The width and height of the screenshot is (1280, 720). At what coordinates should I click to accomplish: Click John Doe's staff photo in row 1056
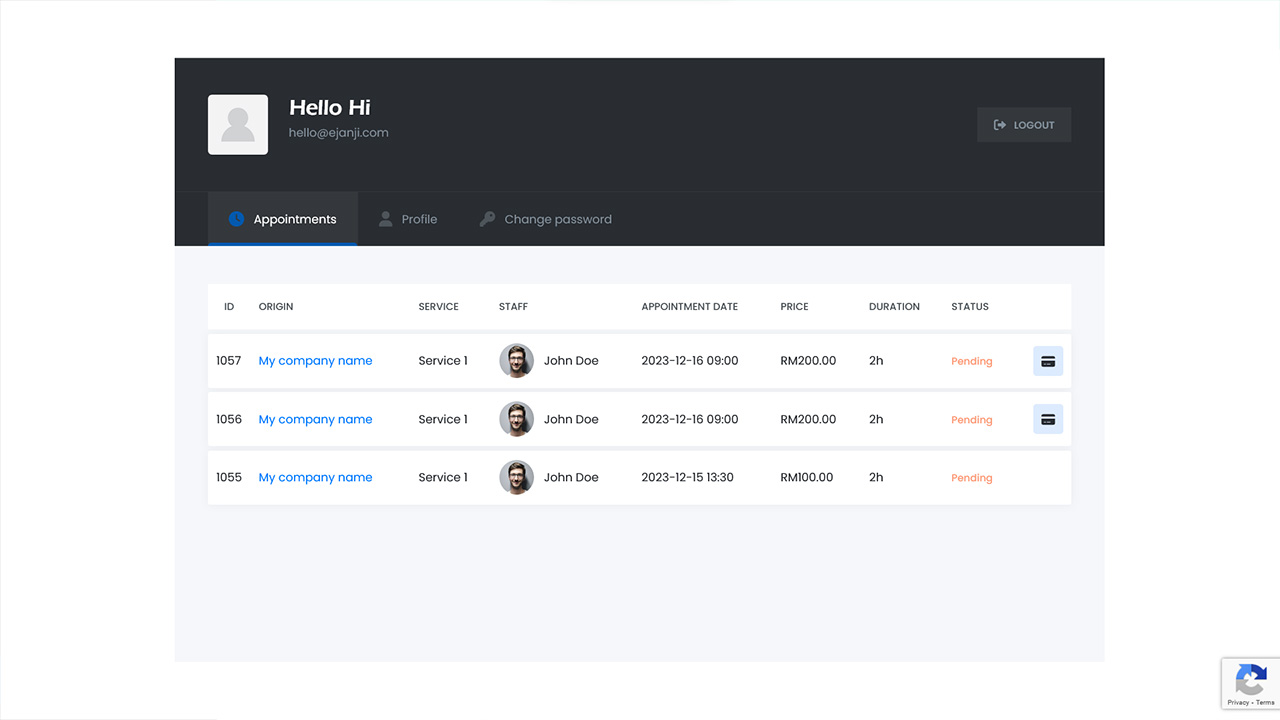[x=516, y=419]
